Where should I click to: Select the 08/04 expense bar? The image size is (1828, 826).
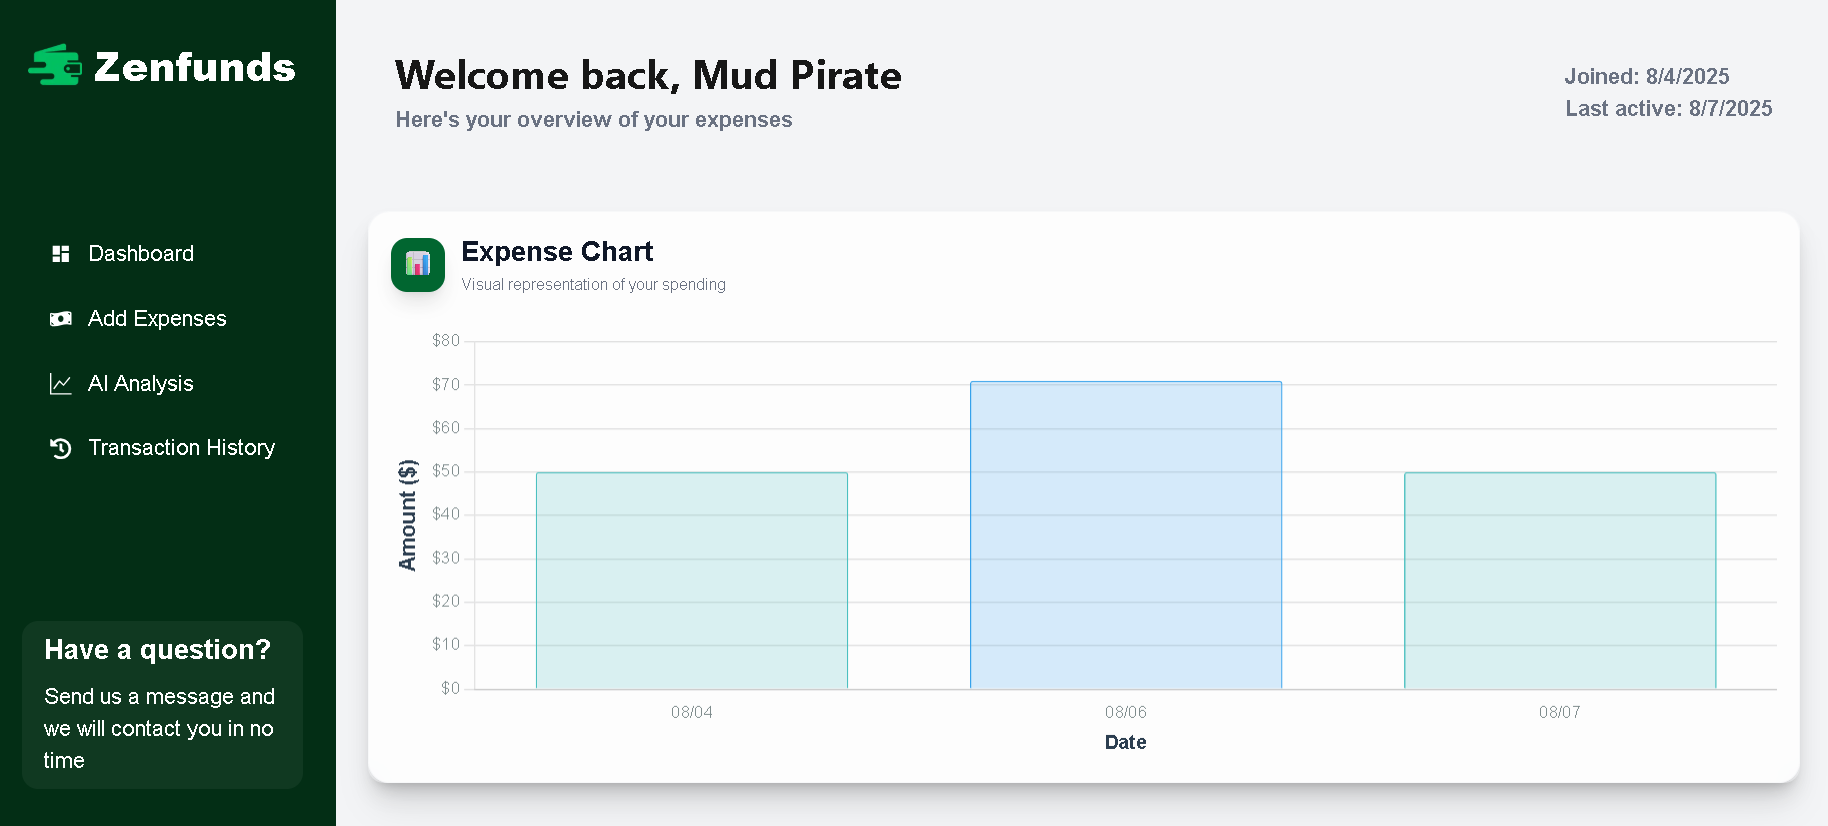692,580
